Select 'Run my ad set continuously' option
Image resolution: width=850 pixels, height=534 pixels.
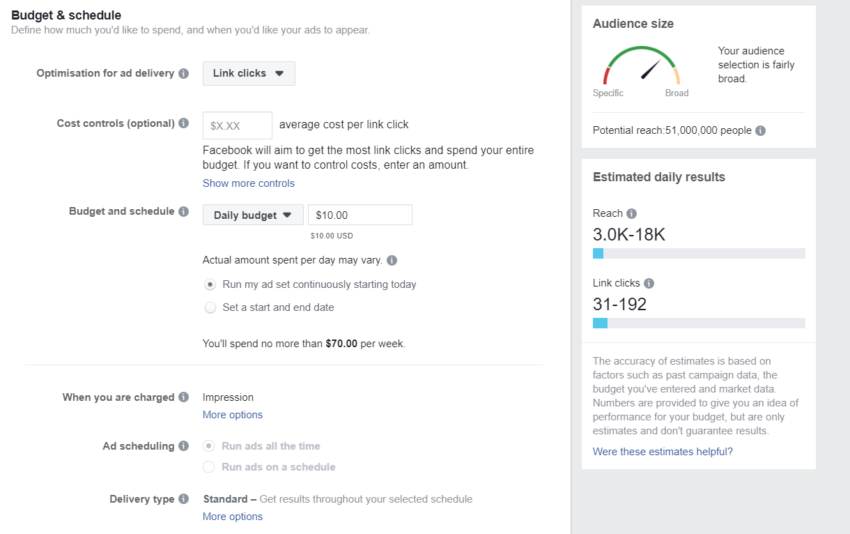click(x=210, y=284)
